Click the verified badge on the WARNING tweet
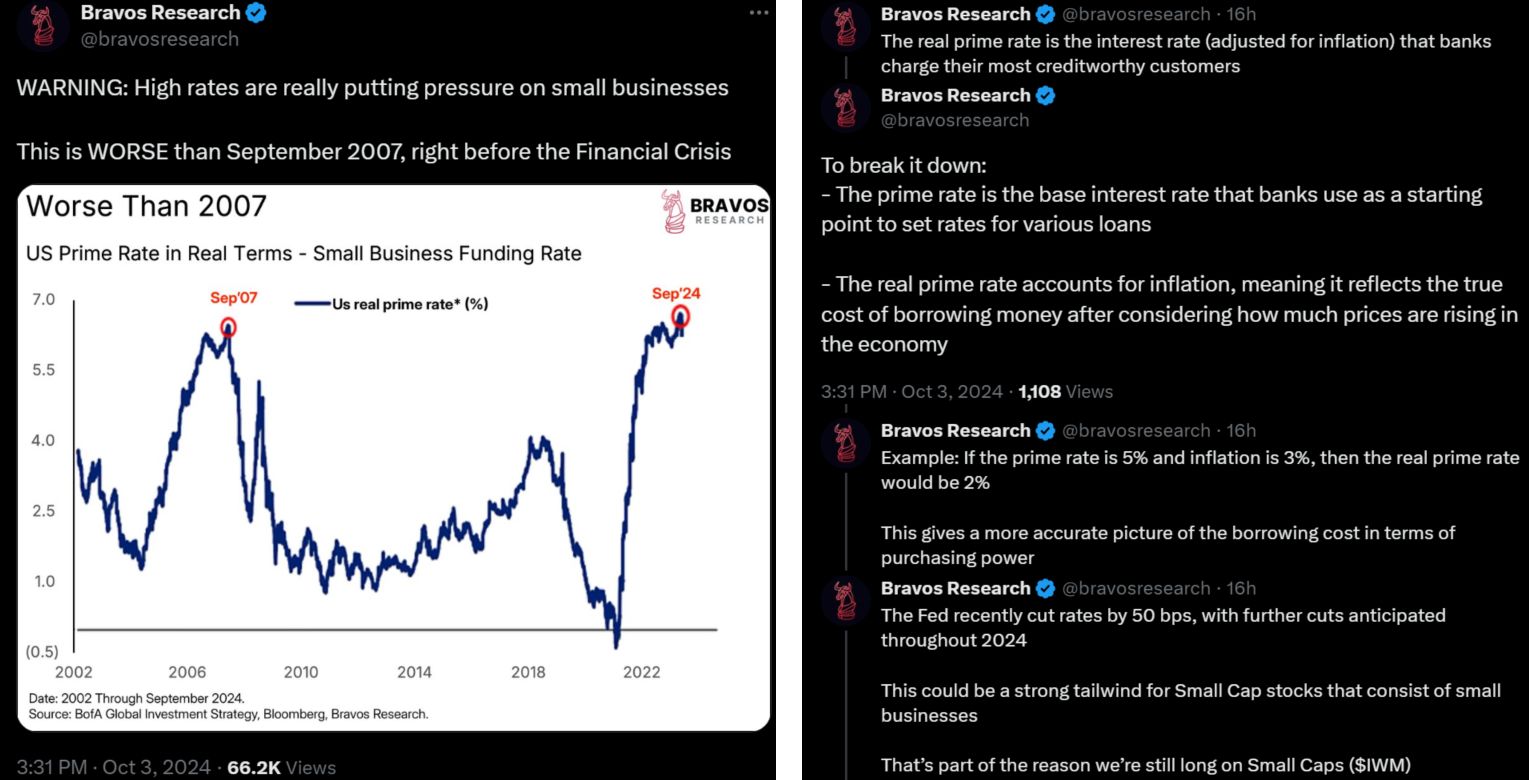This screenshot has width=1529, height=780. [257, 13]
